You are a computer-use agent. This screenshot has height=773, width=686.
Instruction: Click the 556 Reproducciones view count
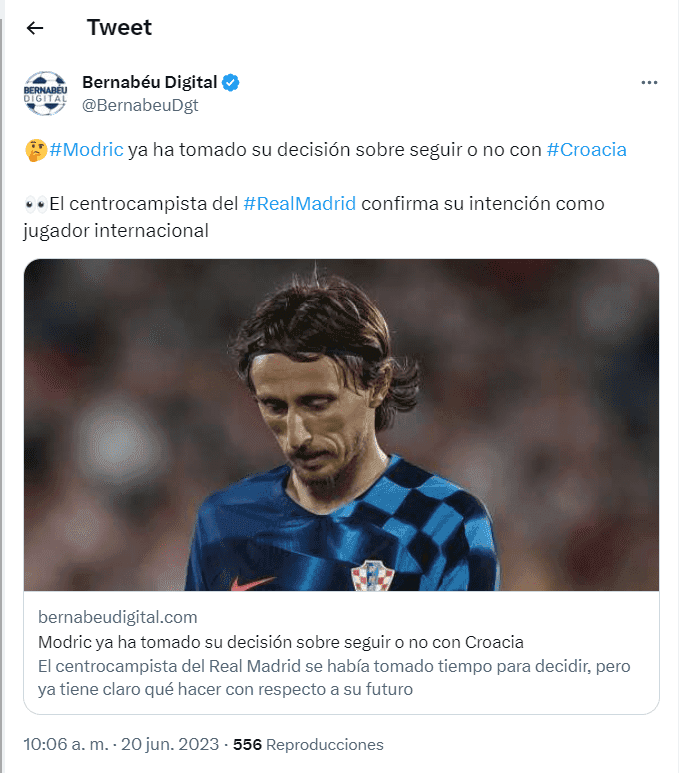tap(308, 744)
